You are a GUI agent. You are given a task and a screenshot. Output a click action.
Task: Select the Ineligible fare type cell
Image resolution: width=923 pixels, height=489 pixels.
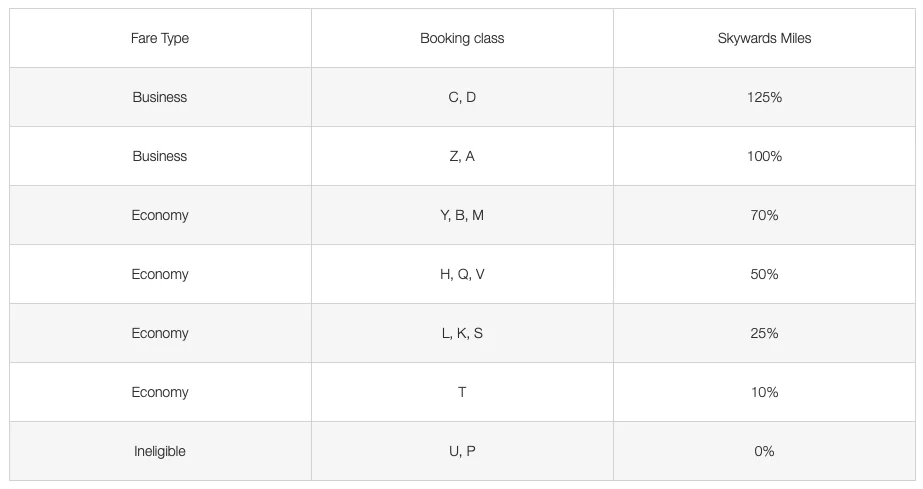(x=160, y=451)
